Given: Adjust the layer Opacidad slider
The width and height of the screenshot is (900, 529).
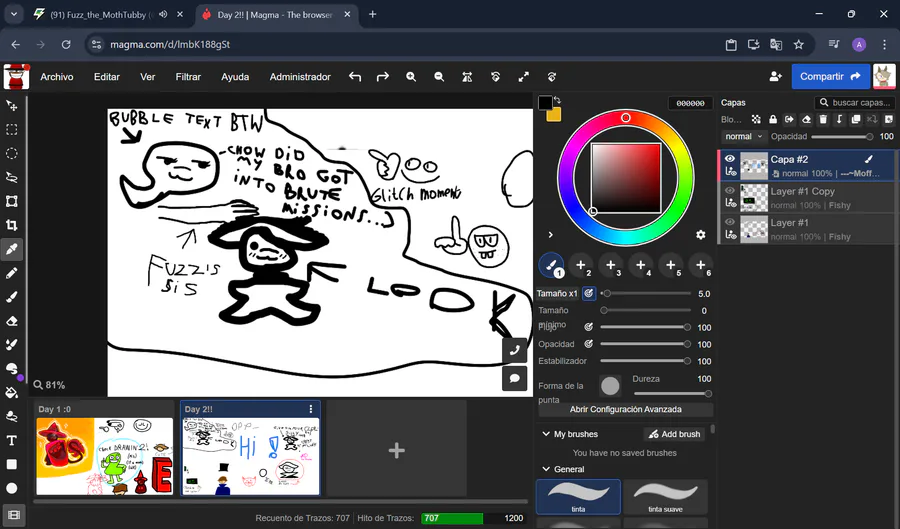Looking at the screenshot, I should point(842,137).
